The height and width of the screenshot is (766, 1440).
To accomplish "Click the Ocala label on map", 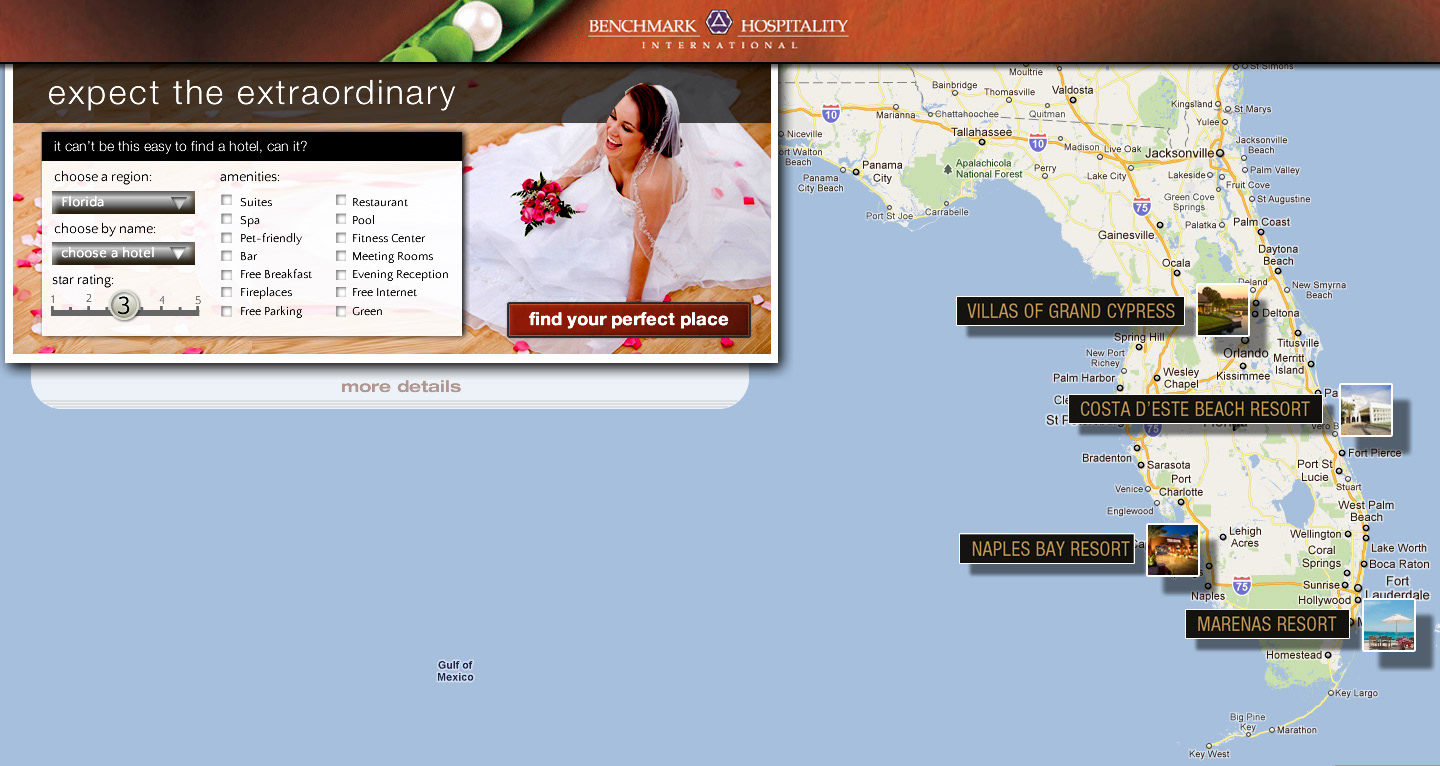I will pyautogui.click(x=1176, y=263).
